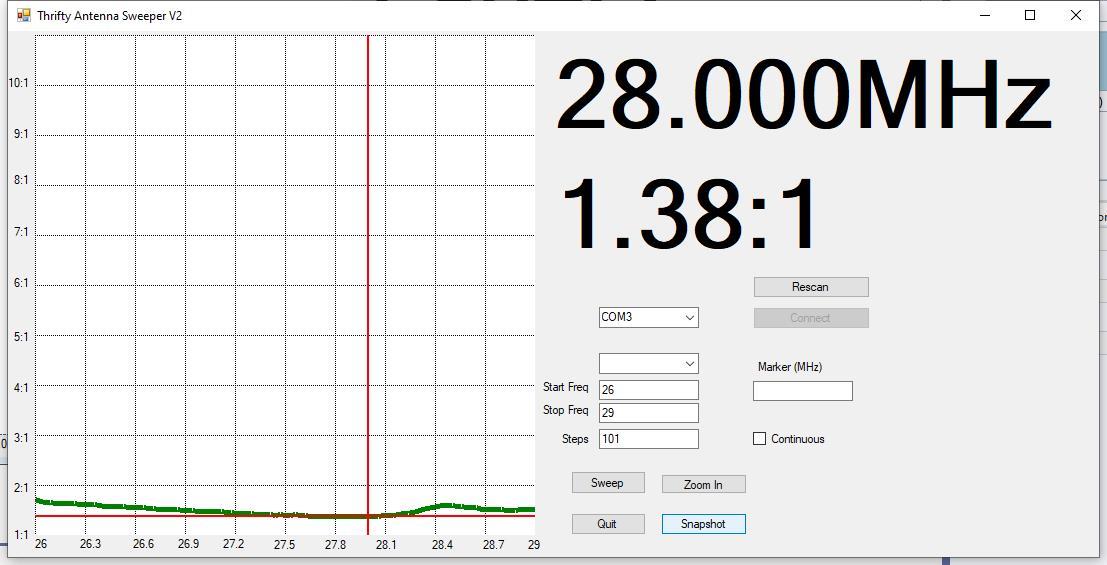Click the 1.38:1 SWR readout
Image resolution: width=1107 pixels, height=565 pixels.
pyautogui.click(x=688, y=215)
